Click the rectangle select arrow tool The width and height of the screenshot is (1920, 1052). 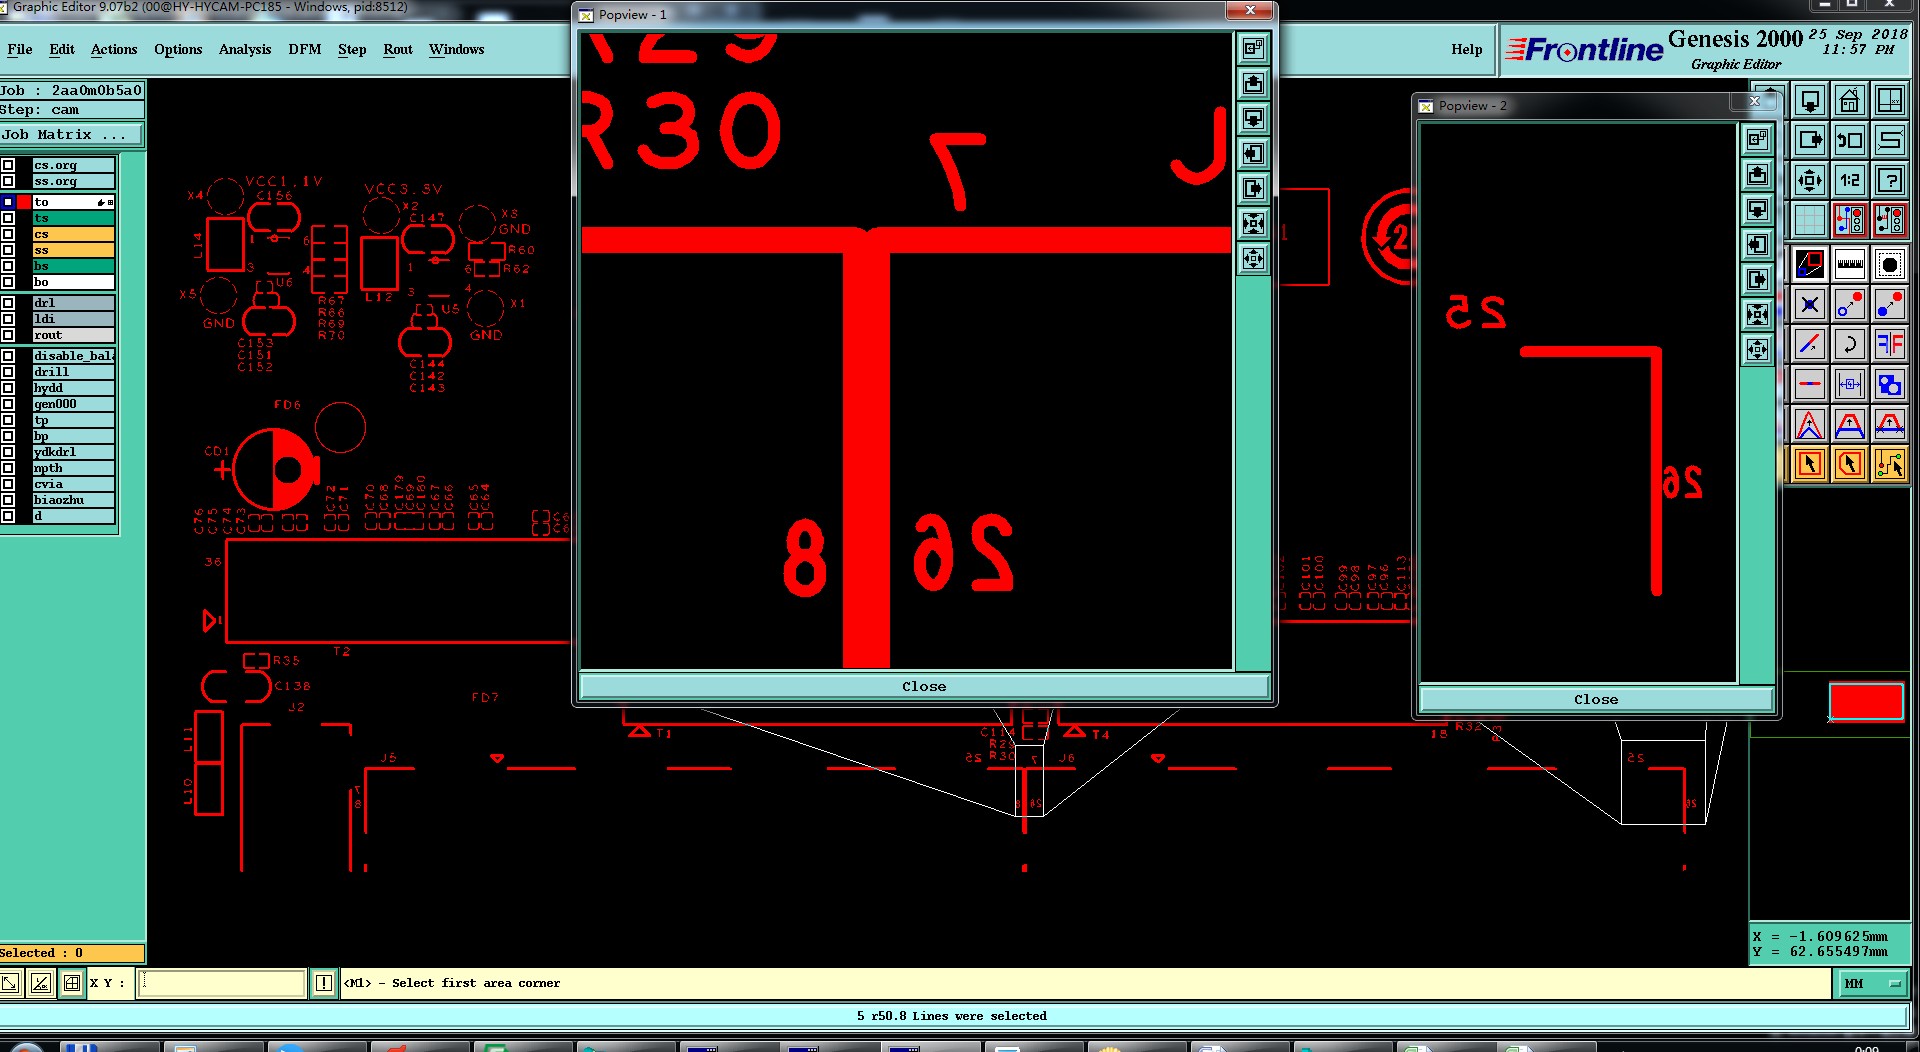1809,464
